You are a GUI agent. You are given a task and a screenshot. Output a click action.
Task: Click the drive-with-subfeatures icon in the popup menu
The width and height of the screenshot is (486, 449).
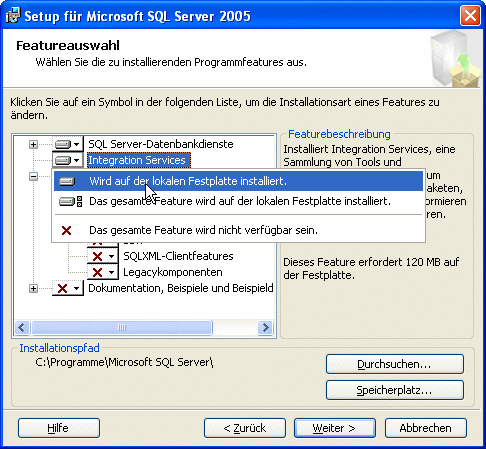70,201
